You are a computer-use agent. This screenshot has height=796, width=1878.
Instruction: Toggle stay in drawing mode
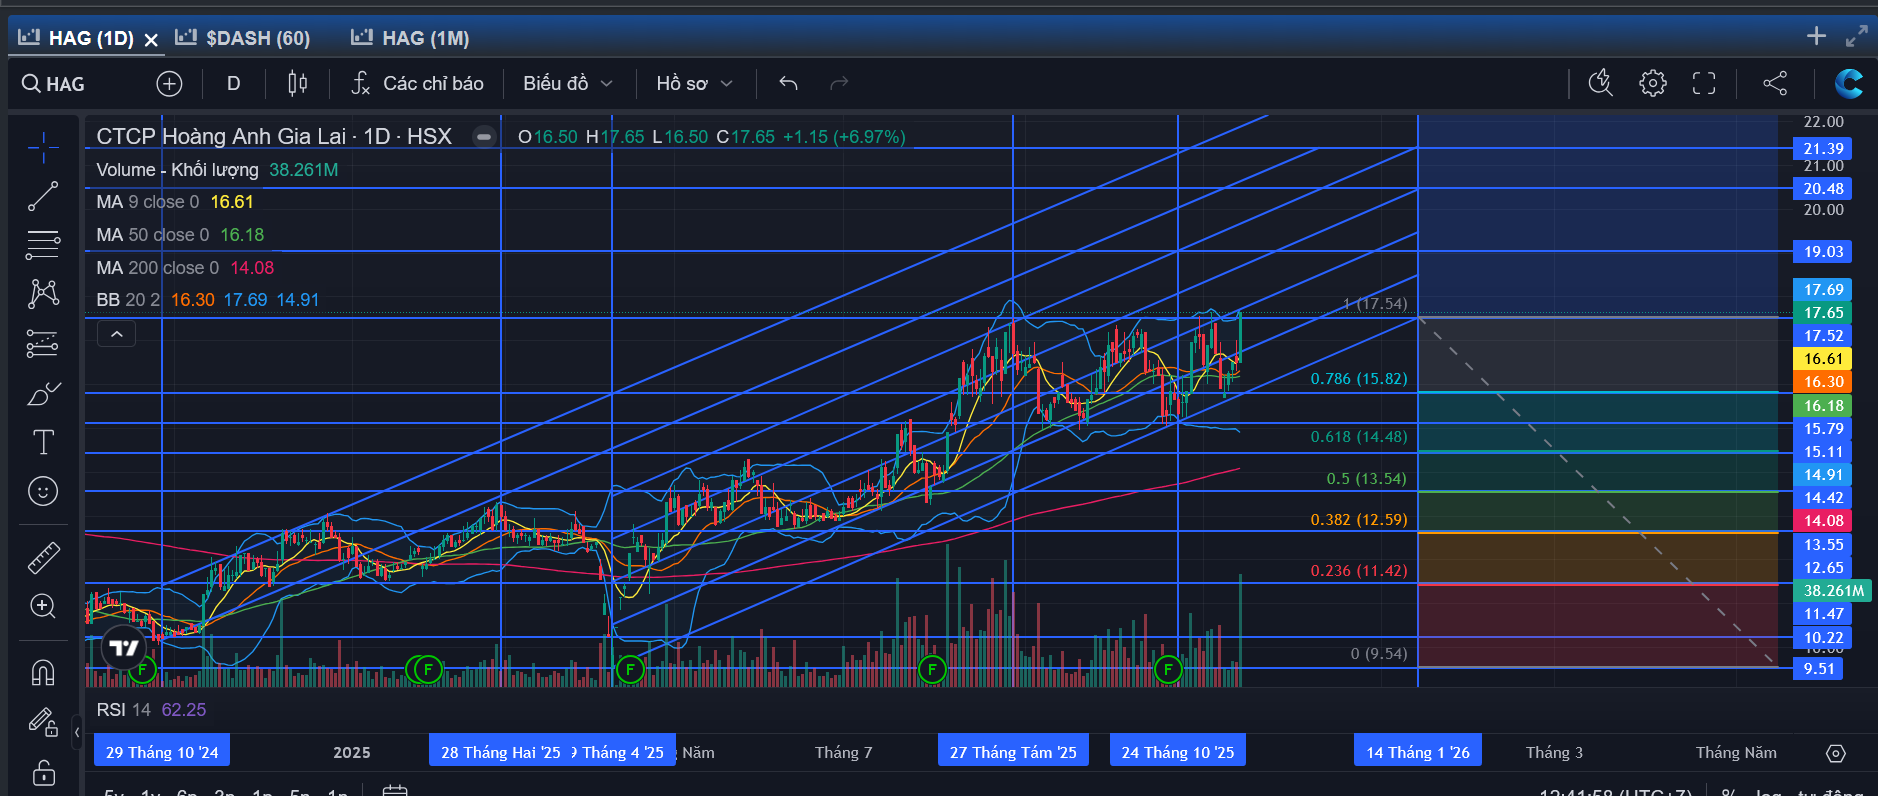tap(43, 722)
